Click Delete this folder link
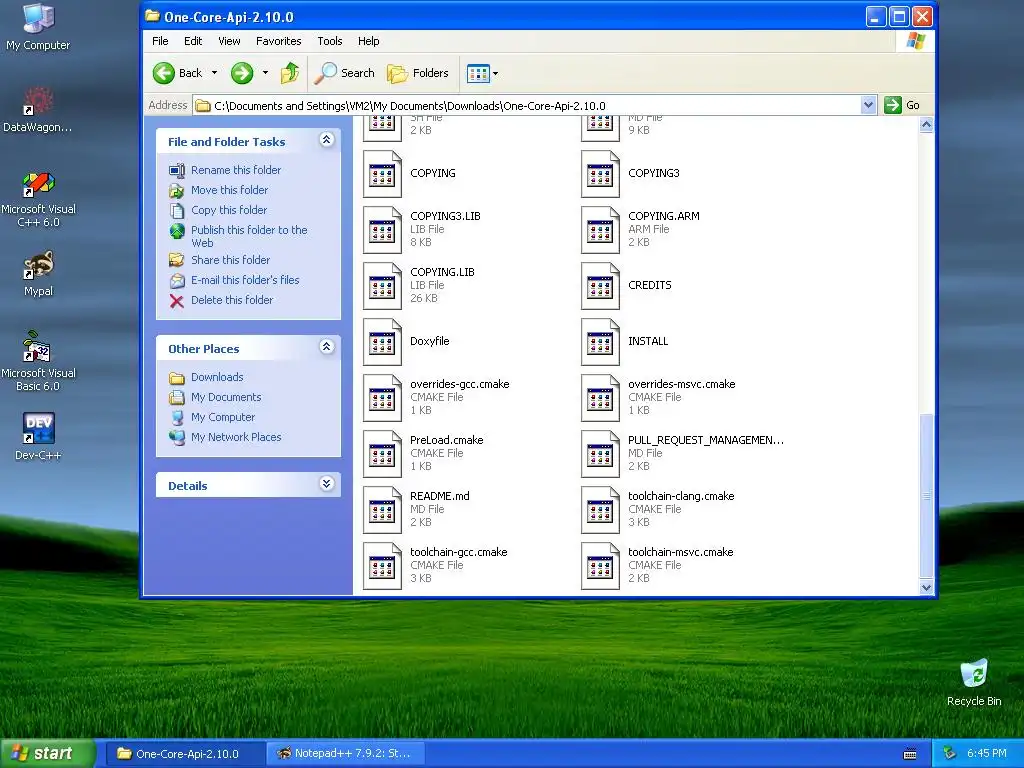Viewport: 1024px width, 768px height. [232, 300]
